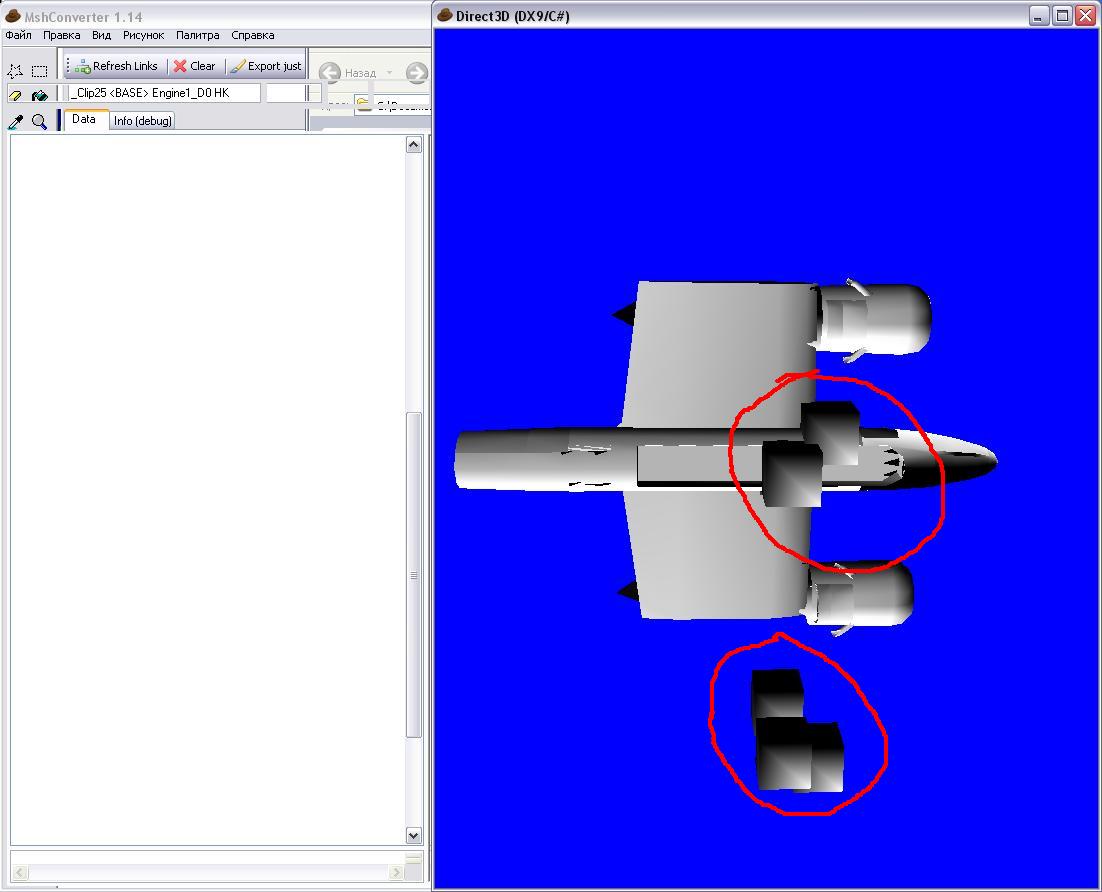Click the Clear button with red X

(195, 66)
